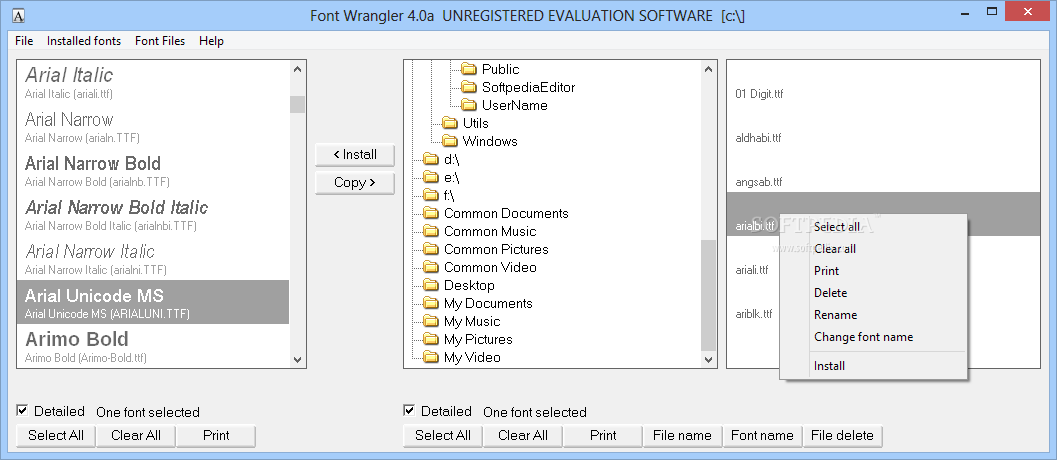The height and width of the screenshot is (460, 1057).
Task: Click the My Documents folder icon
Action: pyautogui.click(x=431, y=304)
